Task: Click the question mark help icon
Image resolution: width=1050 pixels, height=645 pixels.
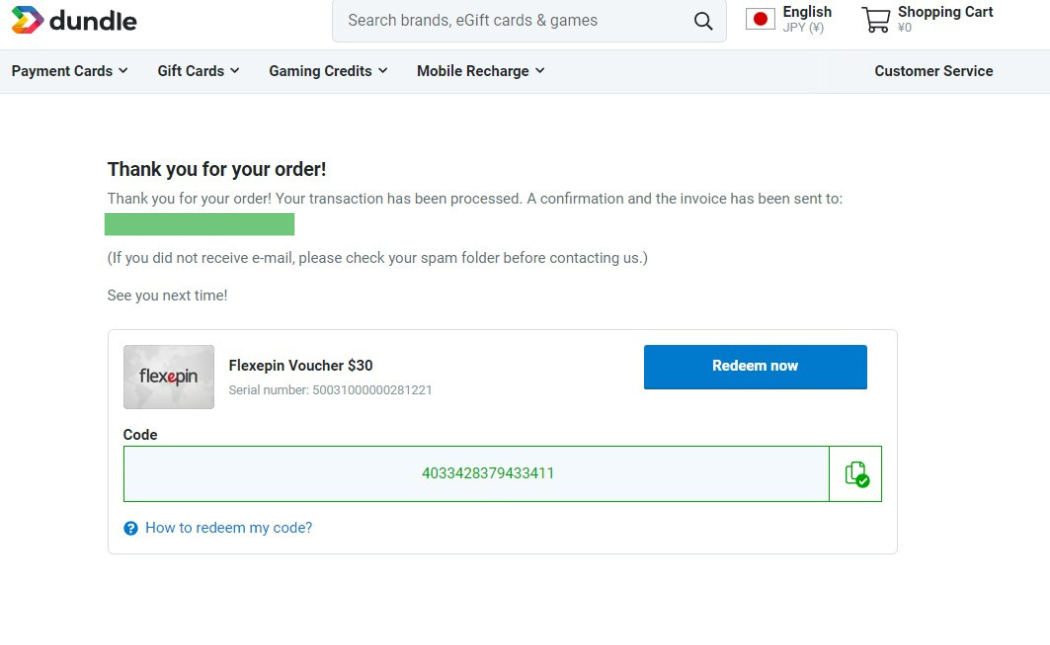Action: tap(130, 528)
